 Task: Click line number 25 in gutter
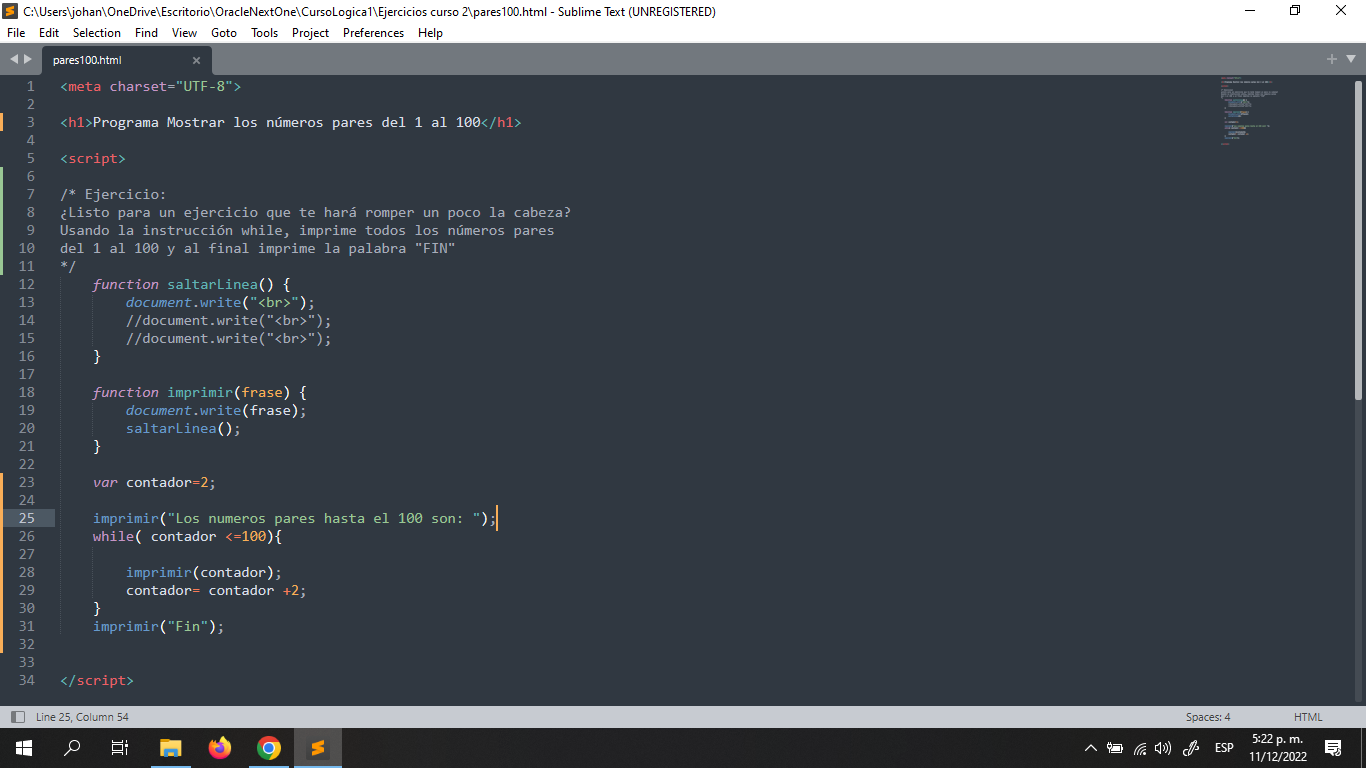(x=27, y=518)
